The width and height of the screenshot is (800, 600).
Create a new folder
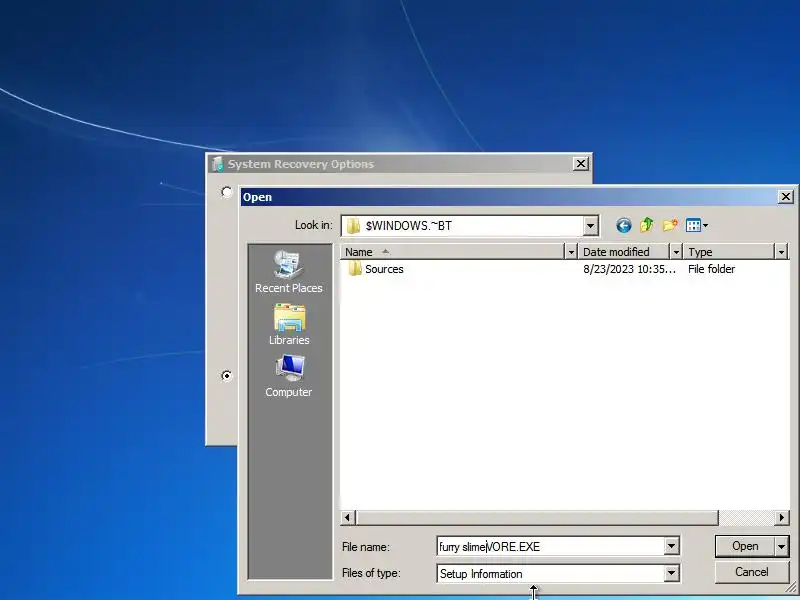click(x=670, y=225)
